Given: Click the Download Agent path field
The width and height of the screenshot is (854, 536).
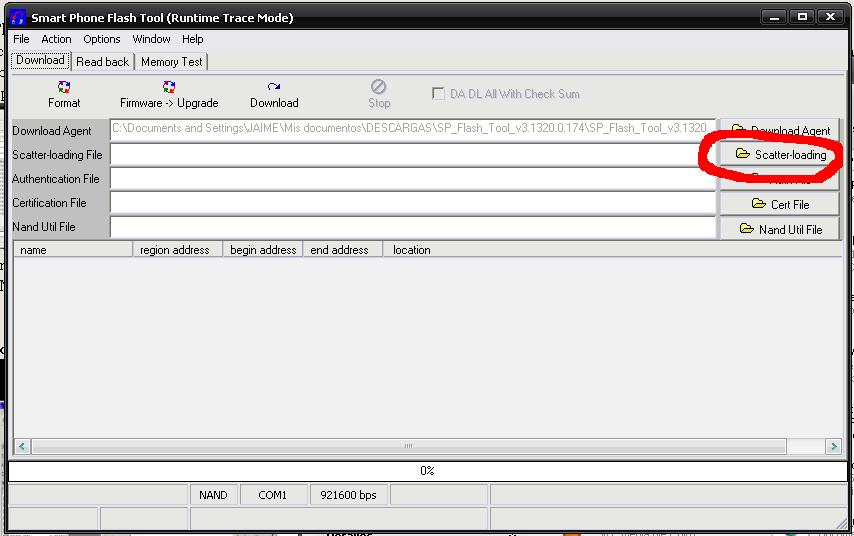Looking at the screenshot, I should click(x=413, y=130).
